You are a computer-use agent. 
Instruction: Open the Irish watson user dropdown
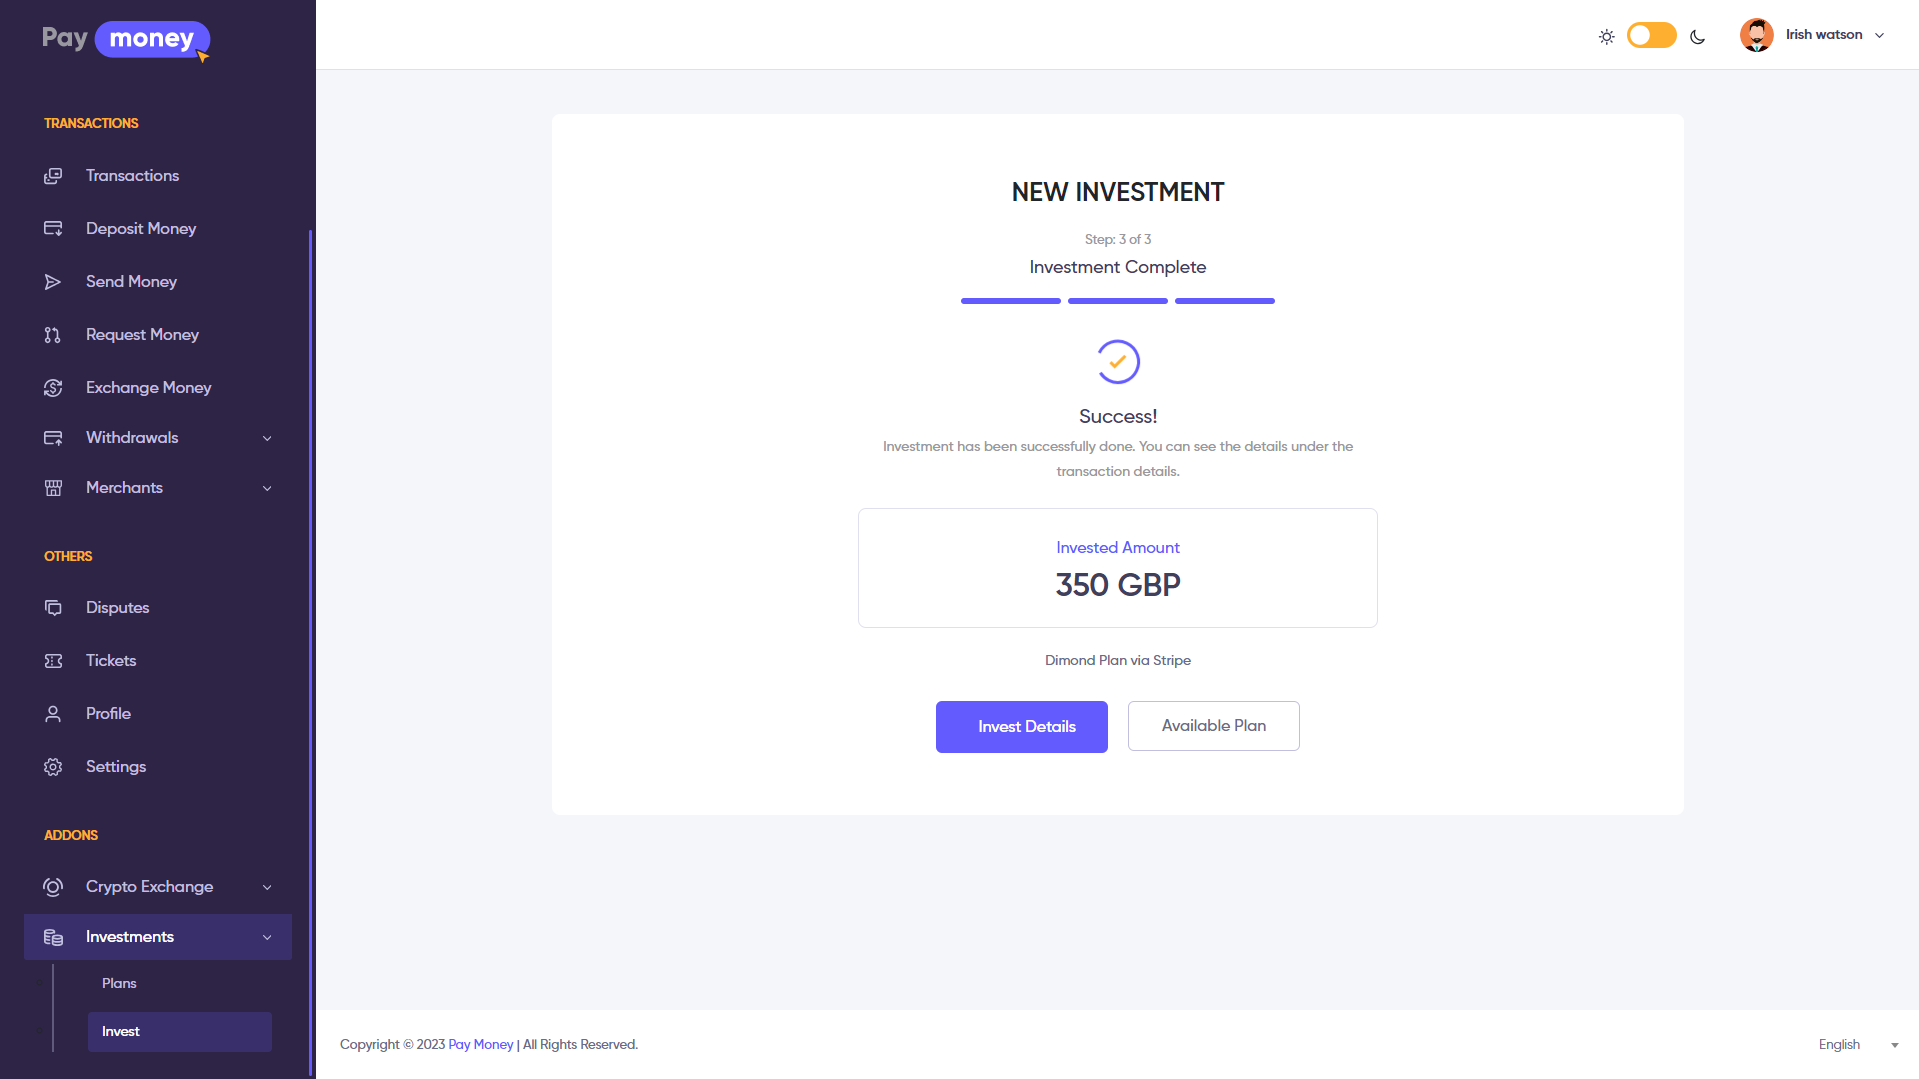[x=1812, y=35]
